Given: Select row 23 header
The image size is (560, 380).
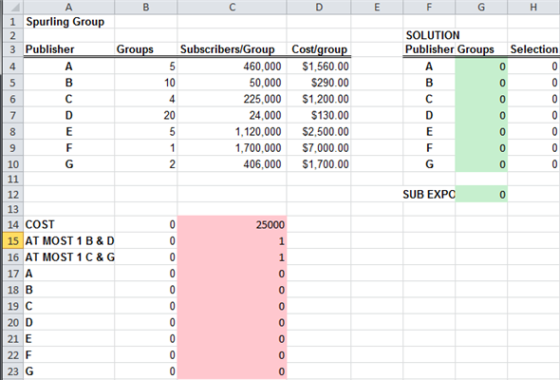Looking at the screenshot, I should 13,371.
